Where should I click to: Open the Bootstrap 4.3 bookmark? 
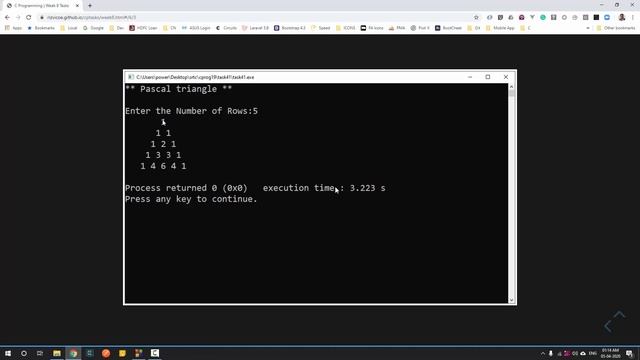(290, 28)
